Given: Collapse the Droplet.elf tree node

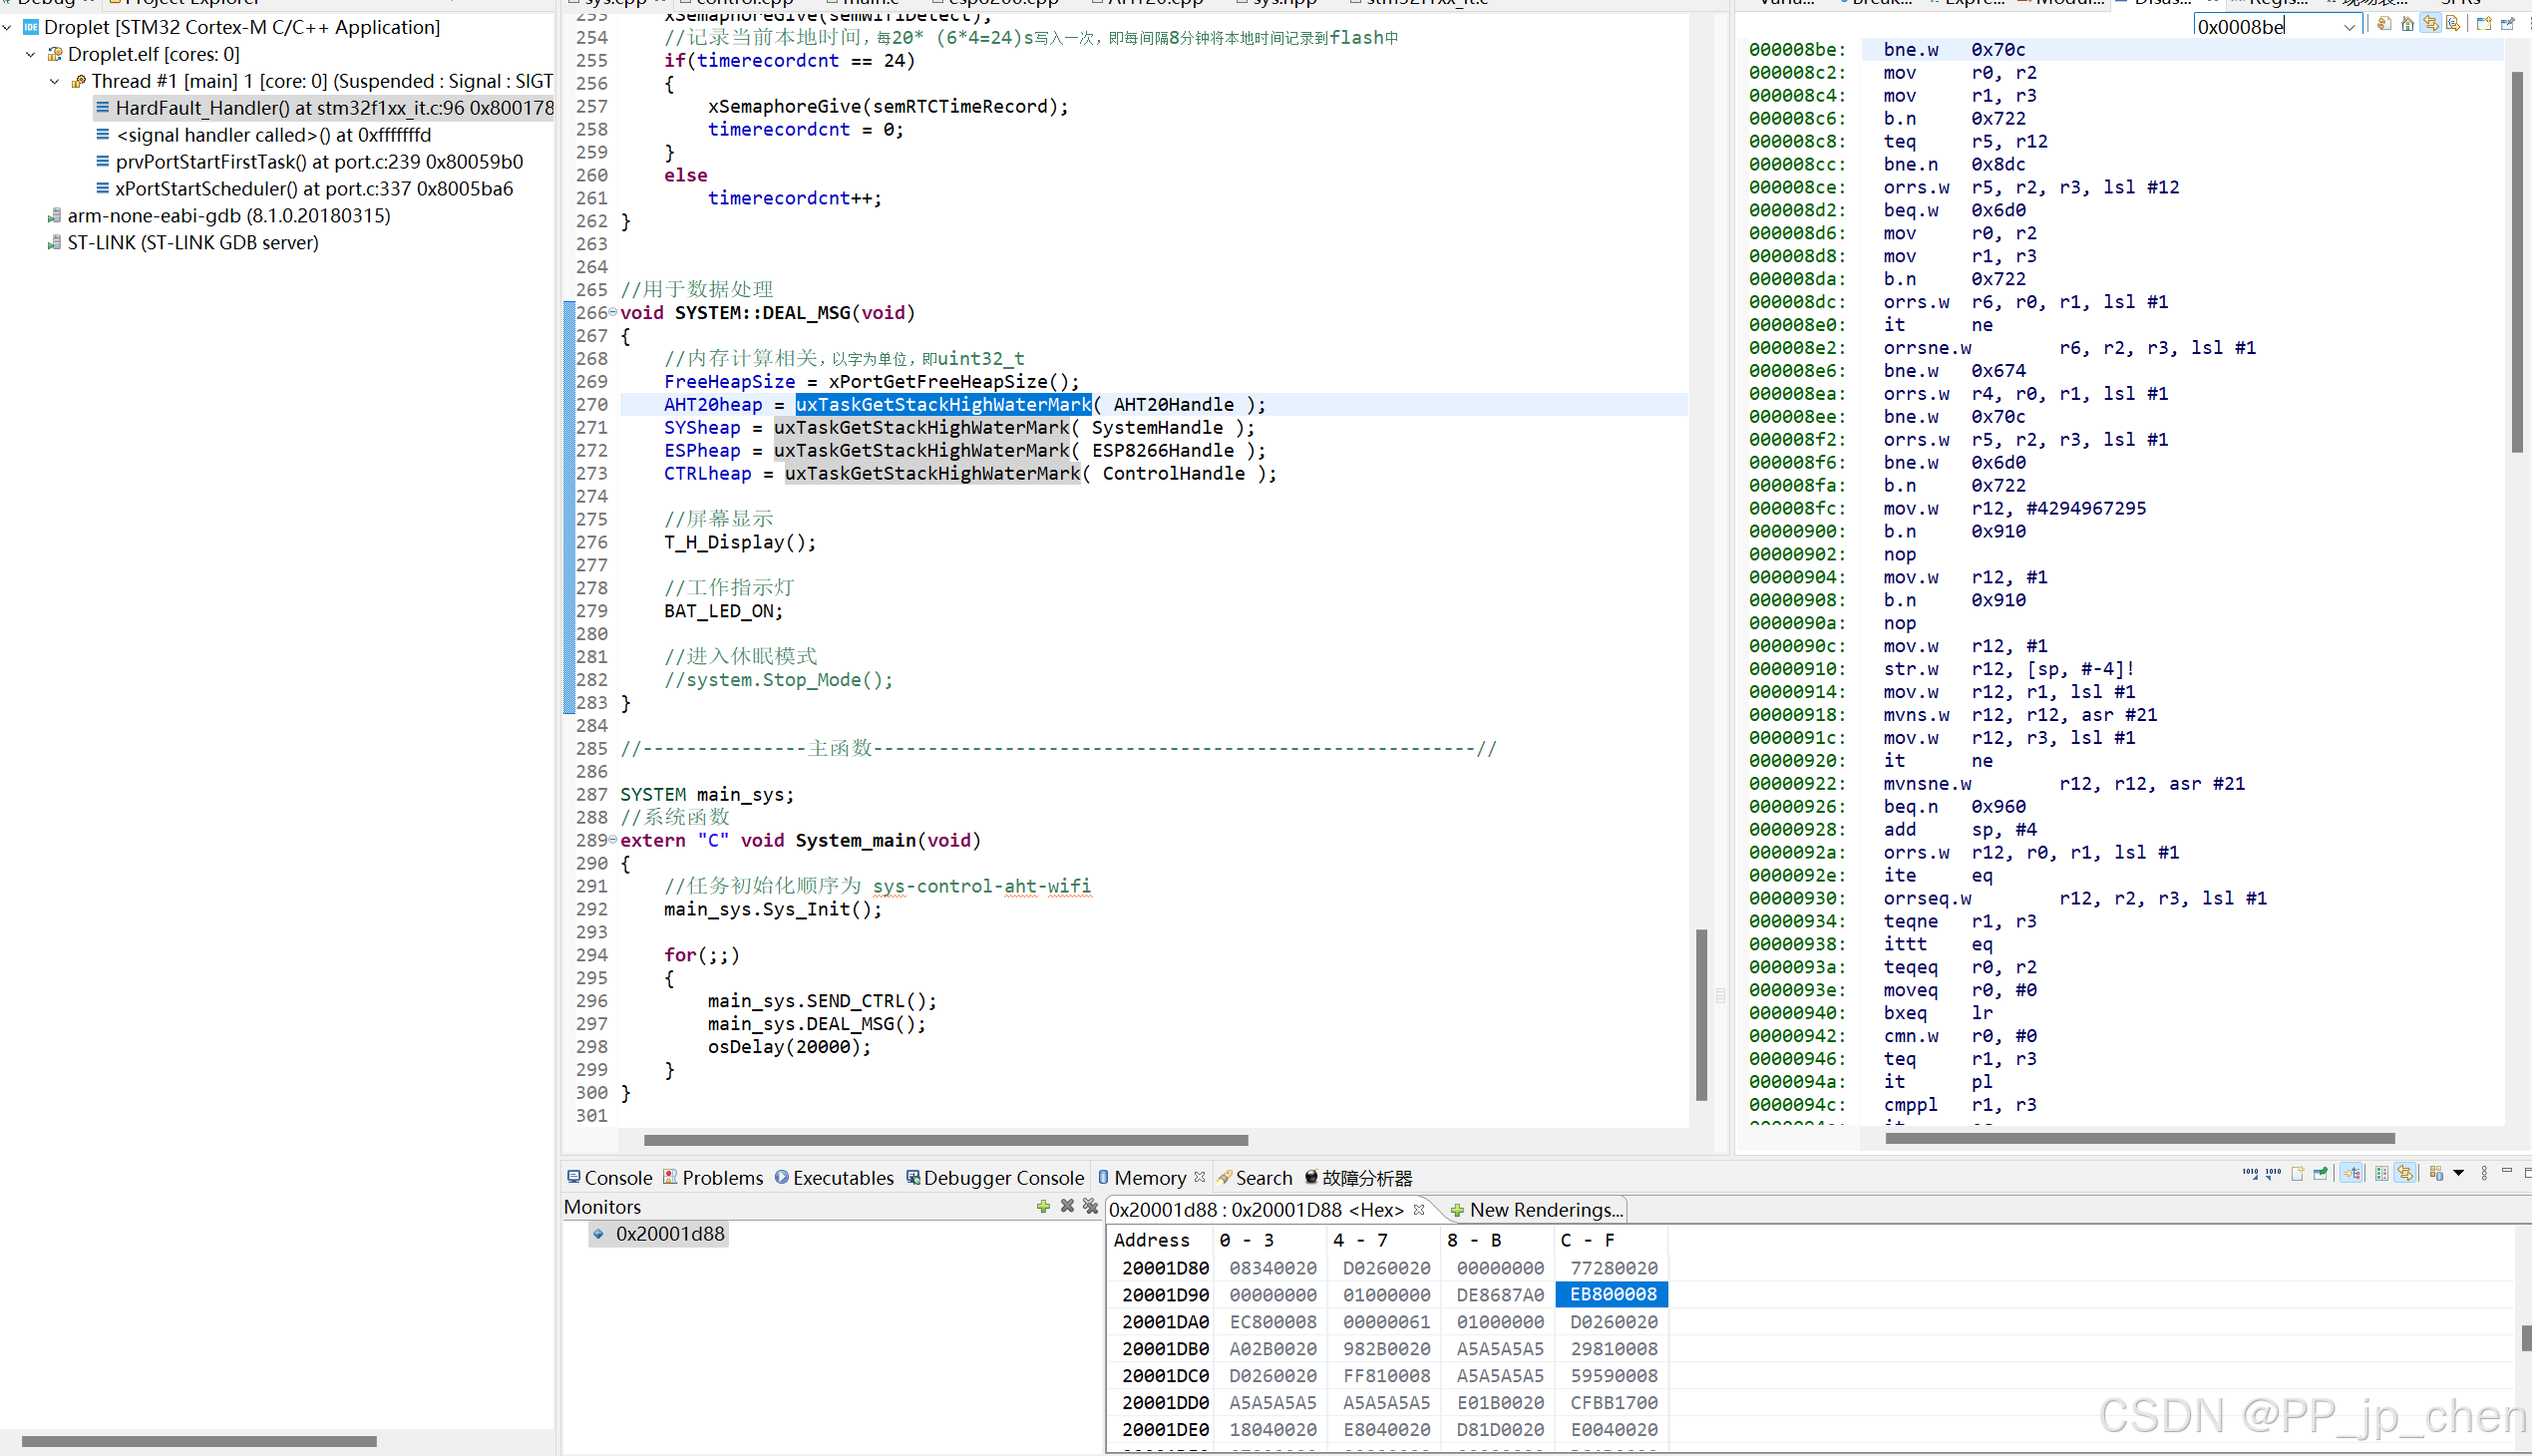Looking at the screenshot, I should pos(31,54).
